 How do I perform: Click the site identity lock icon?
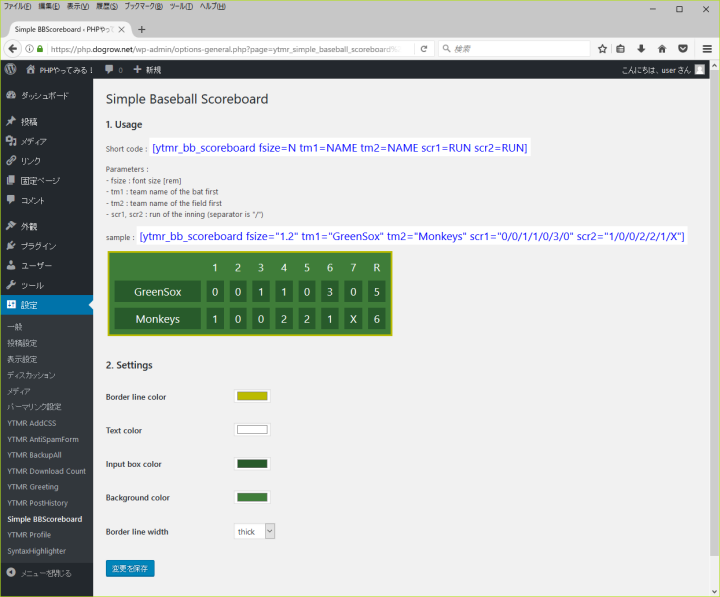tap(40, 49)
